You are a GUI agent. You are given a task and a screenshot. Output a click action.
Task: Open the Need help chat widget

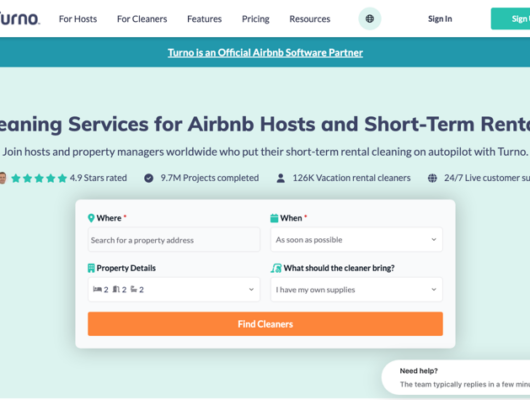coord(456,377)
